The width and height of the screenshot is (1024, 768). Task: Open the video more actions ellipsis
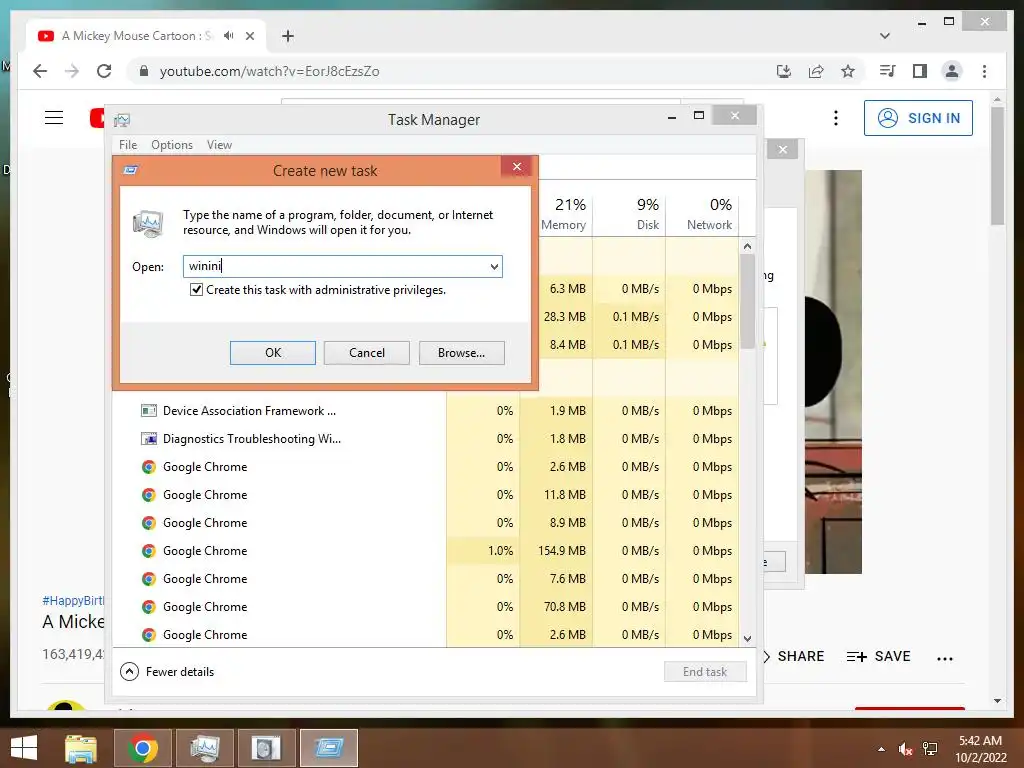pos(944,658)
